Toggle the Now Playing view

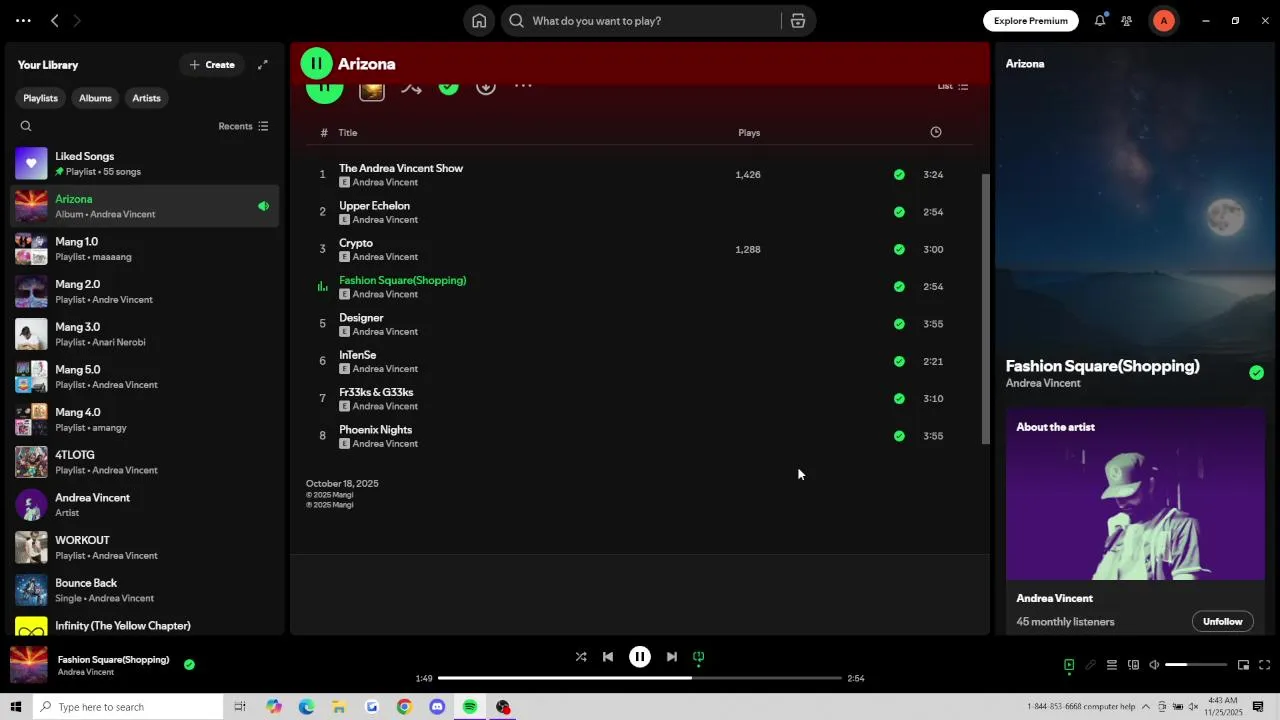(1069, 665)
